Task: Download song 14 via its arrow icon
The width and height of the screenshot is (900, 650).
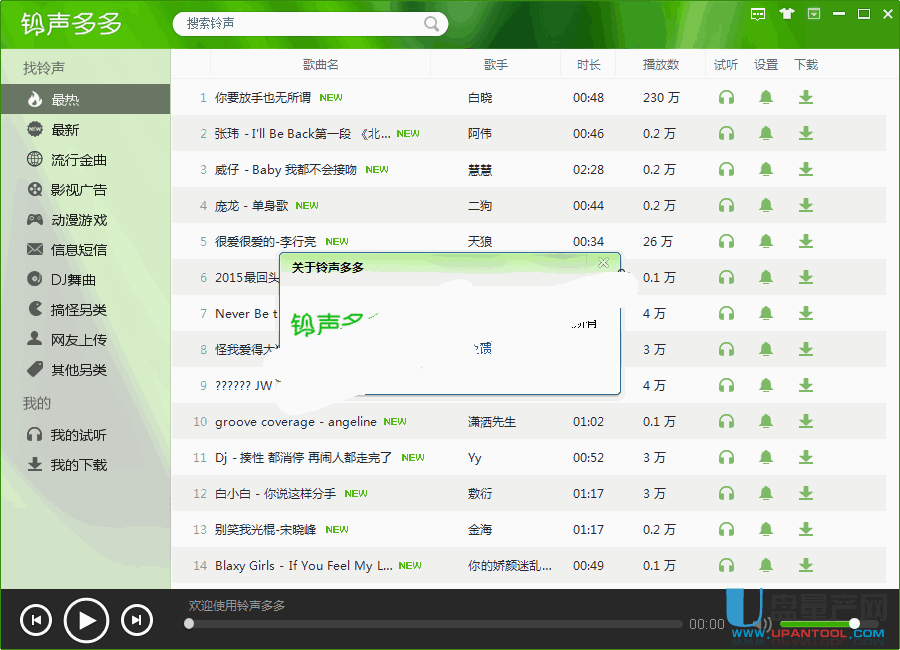Action: point(806,566)
